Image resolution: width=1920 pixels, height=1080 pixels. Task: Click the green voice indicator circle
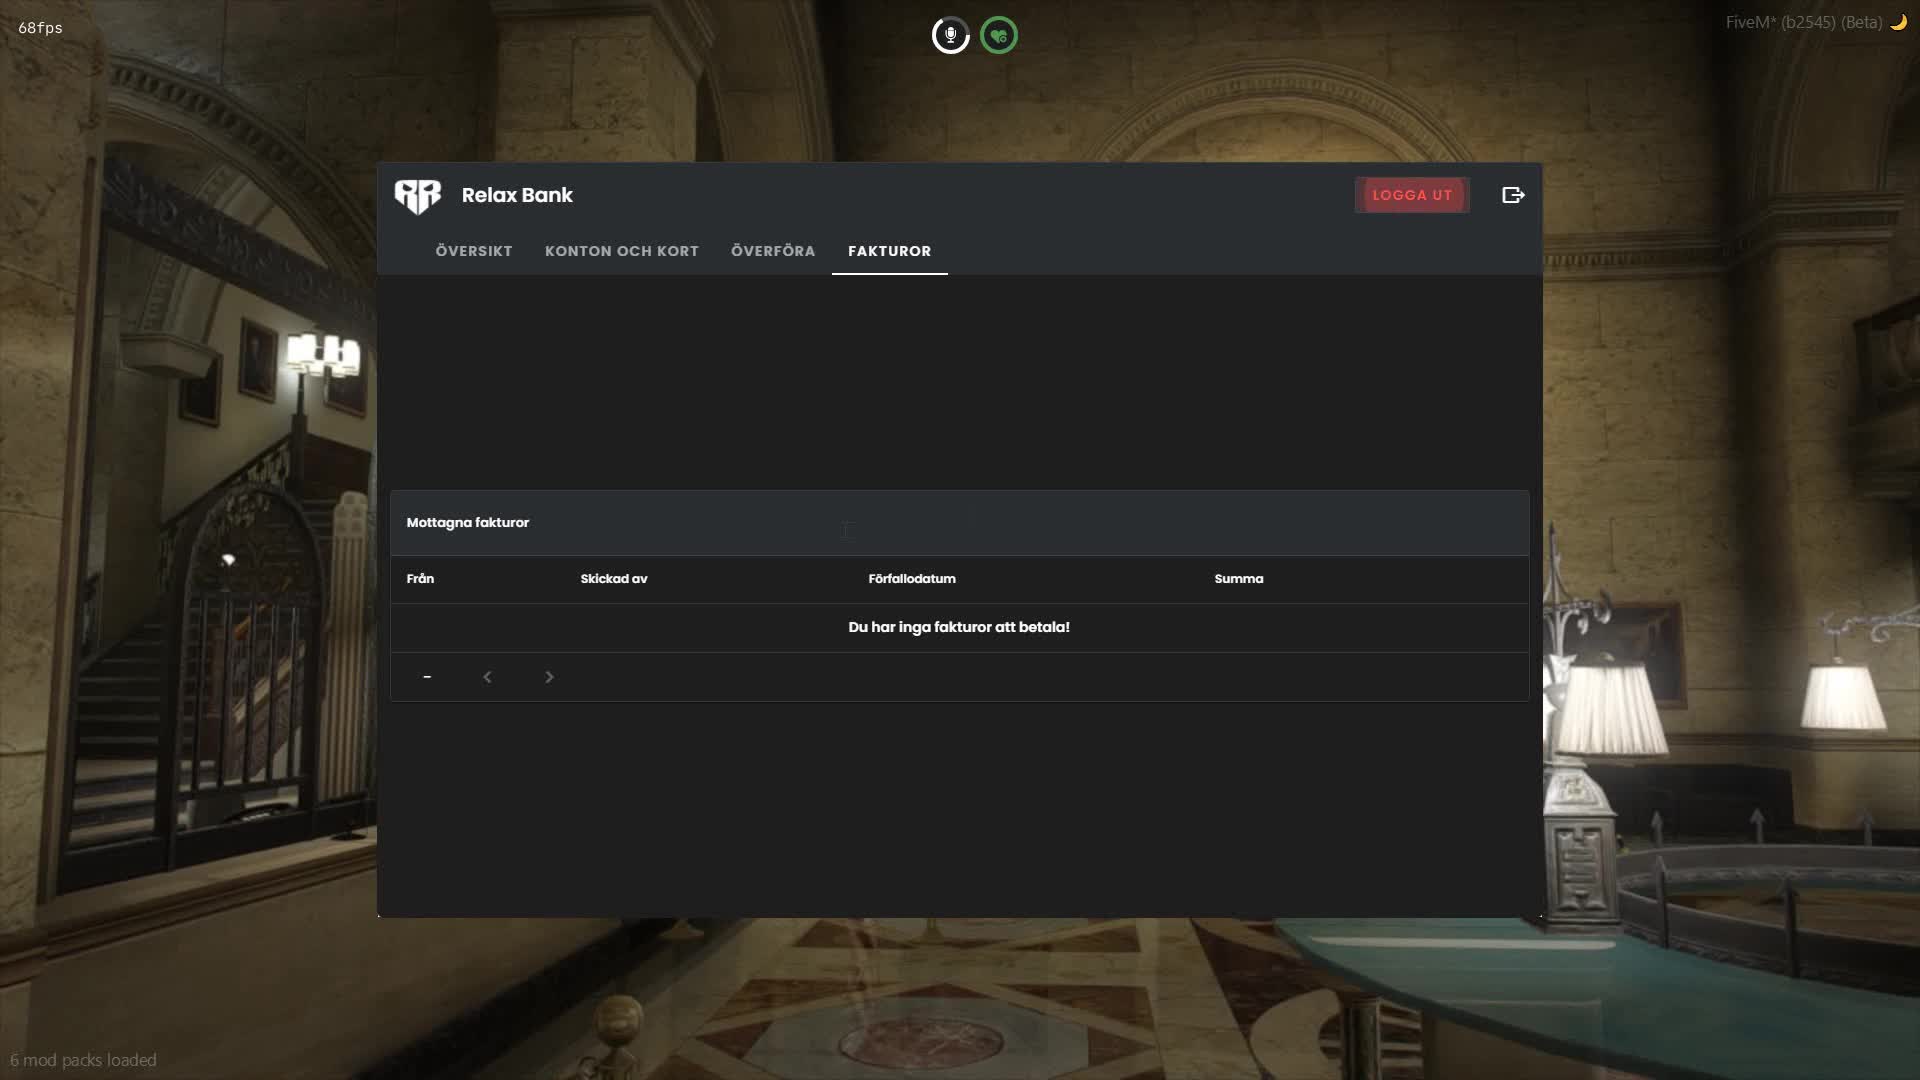[998, 34]
